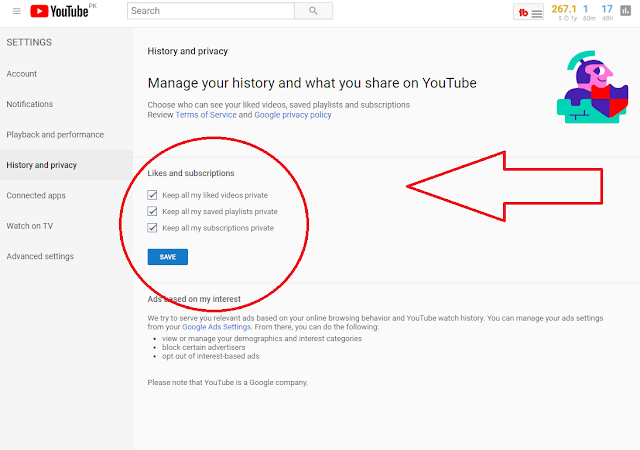Open the TubeBuddy extension menu
Image resolution: width=640 pixels, height=450 pixels.
click(x=529, y=12)
